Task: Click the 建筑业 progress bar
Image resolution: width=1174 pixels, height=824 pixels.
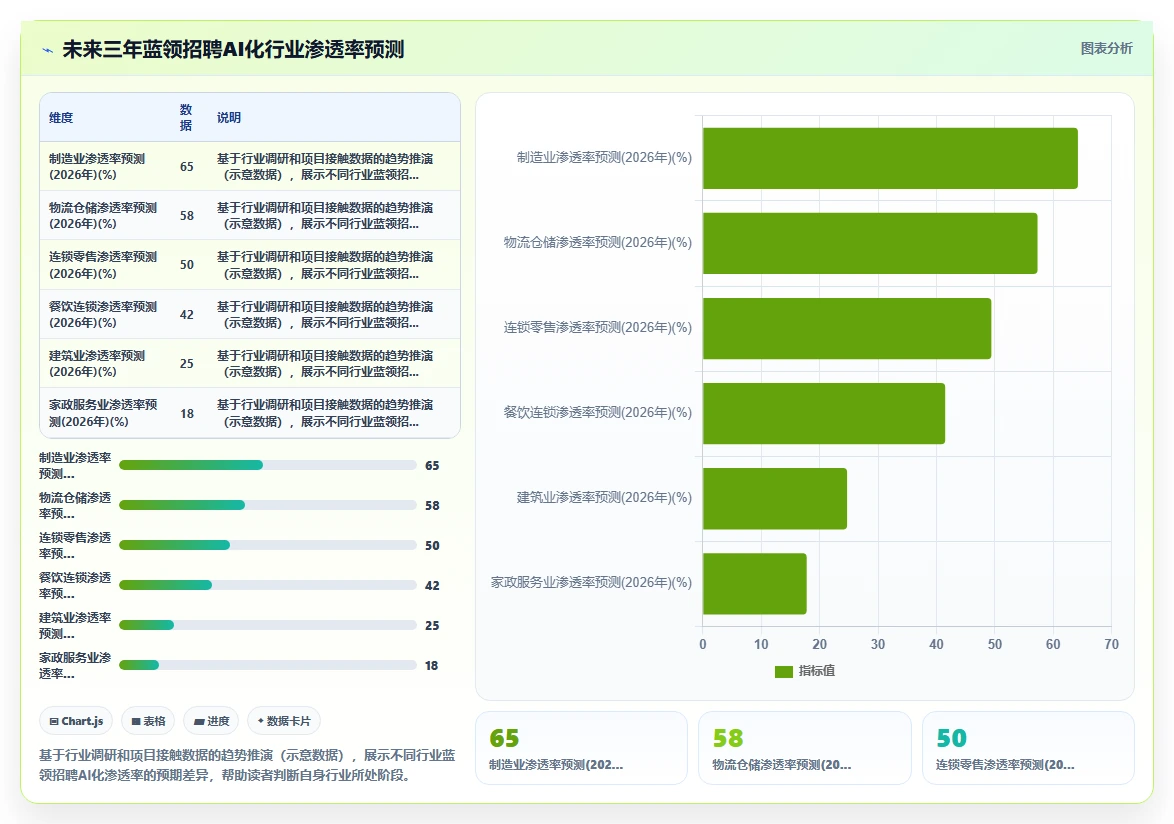Action: pyautogui.click(x=267, y=625)
